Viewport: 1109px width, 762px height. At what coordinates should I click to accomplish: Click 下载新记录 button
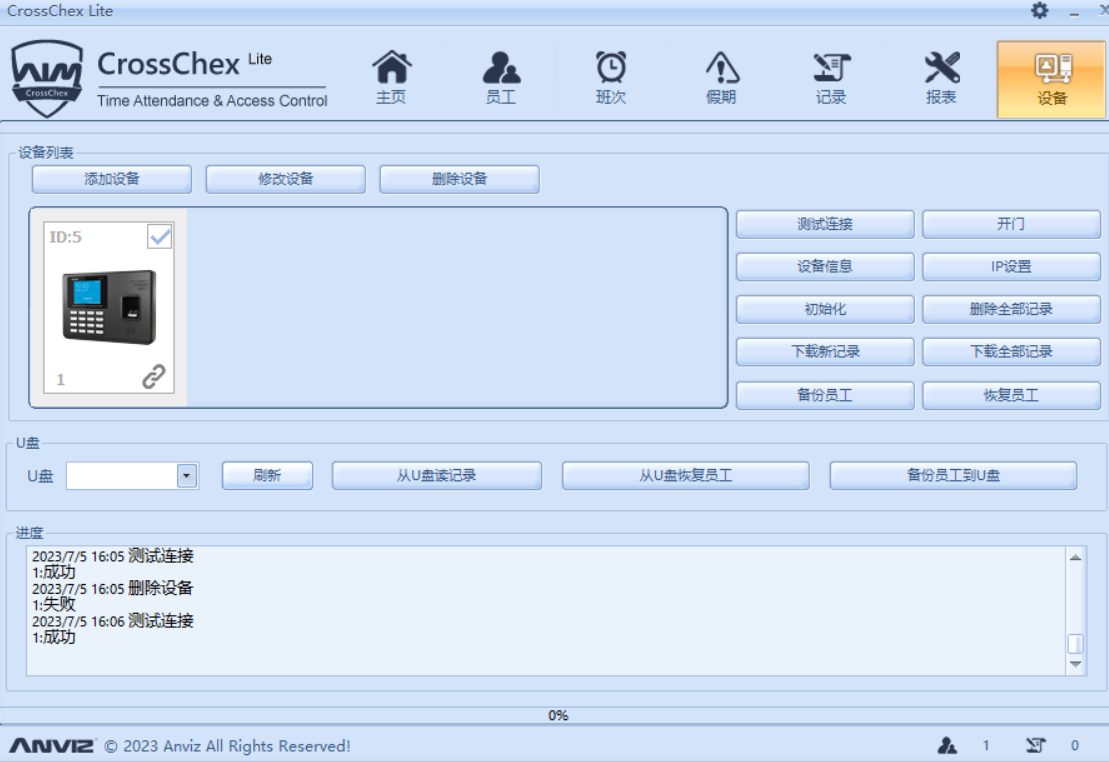pyautogui.click(x=825, y=352)
